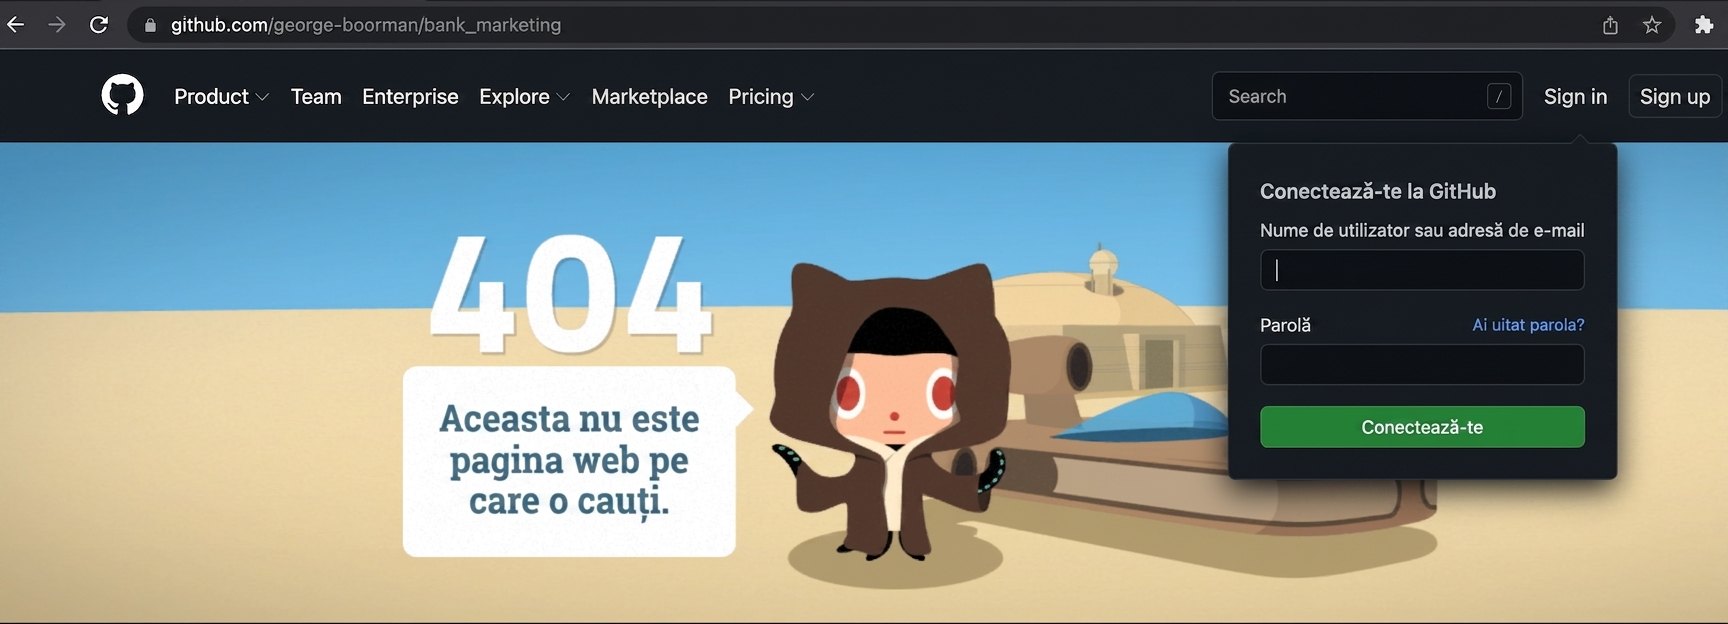Click the 404 heading text
Image resolution: width=1728 pixels, height=624 pixels.
coord(570,294)
